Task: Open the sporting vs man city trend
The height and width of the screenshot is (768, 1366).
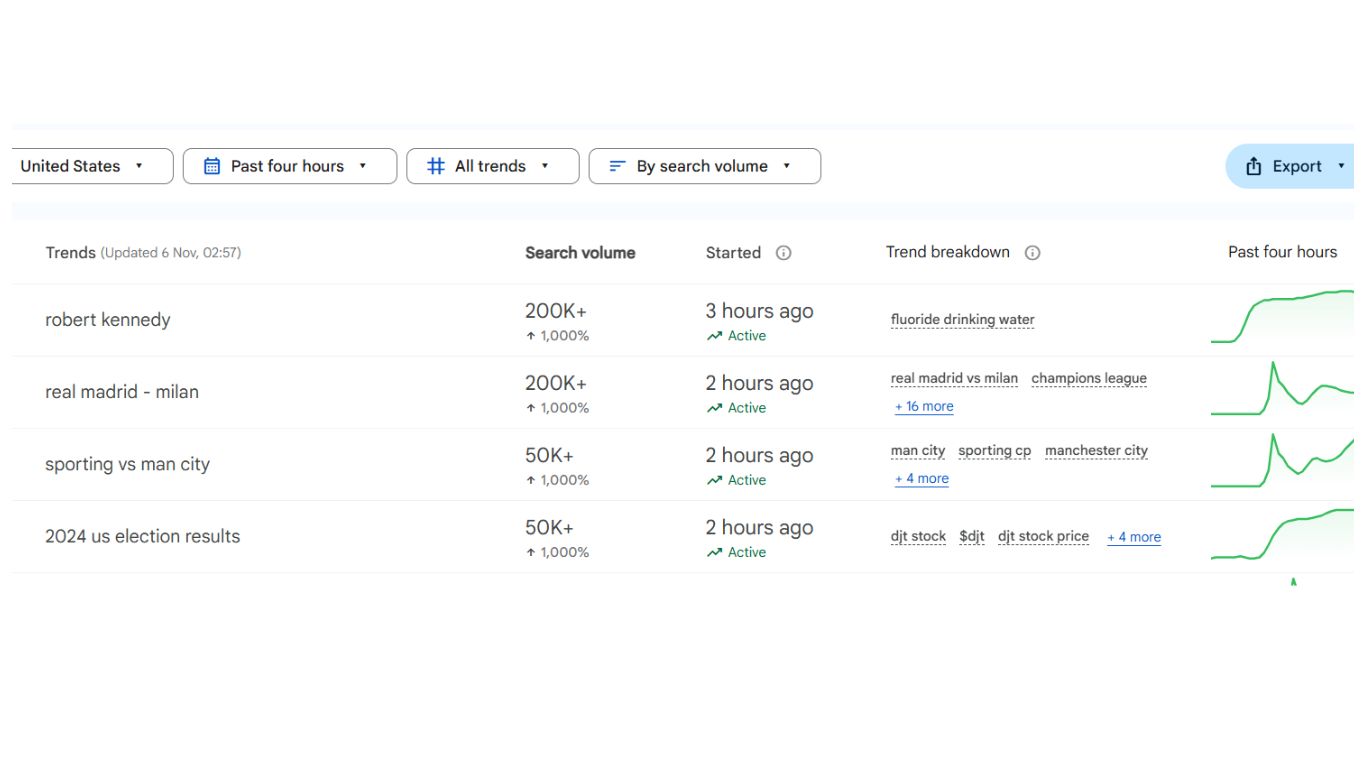Action: 127,464
